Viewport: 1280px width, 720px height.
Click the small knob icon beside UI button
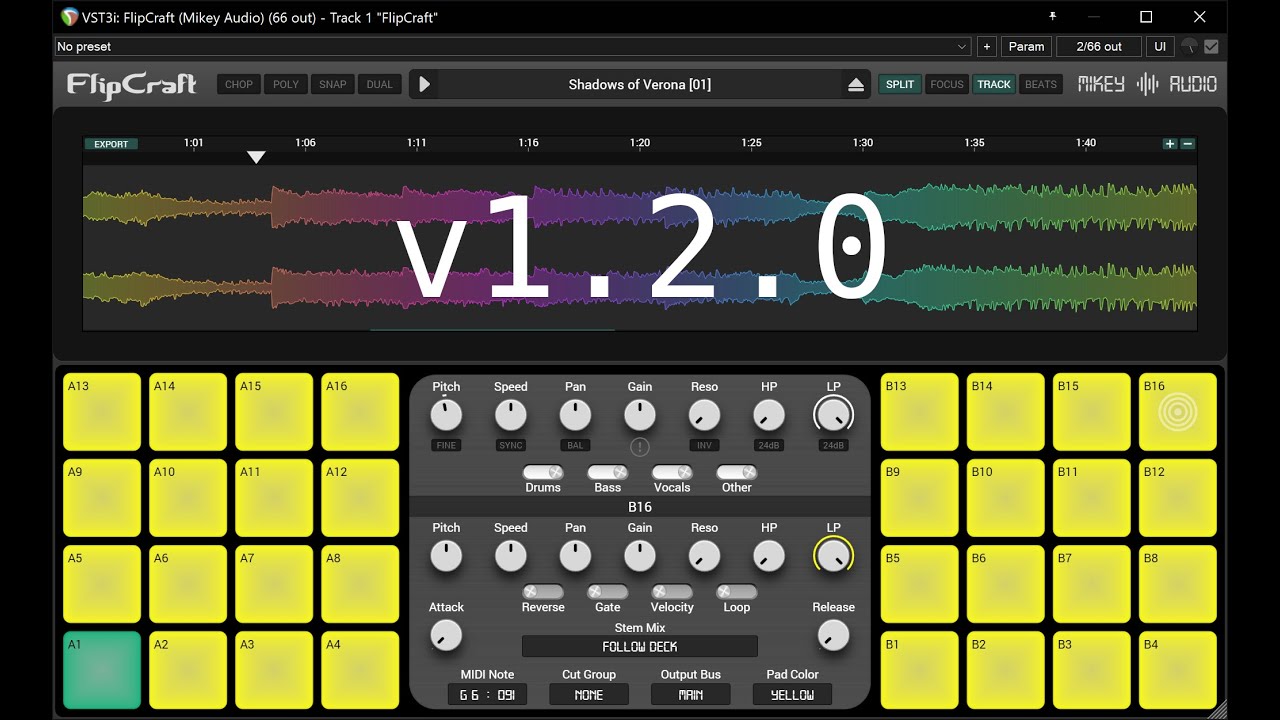click(x=1189, y=46)
